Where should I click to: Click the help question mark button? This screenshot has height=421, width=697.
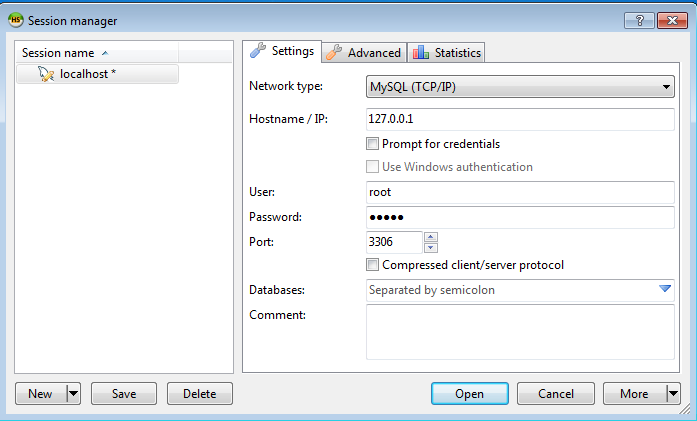point(639,20)
